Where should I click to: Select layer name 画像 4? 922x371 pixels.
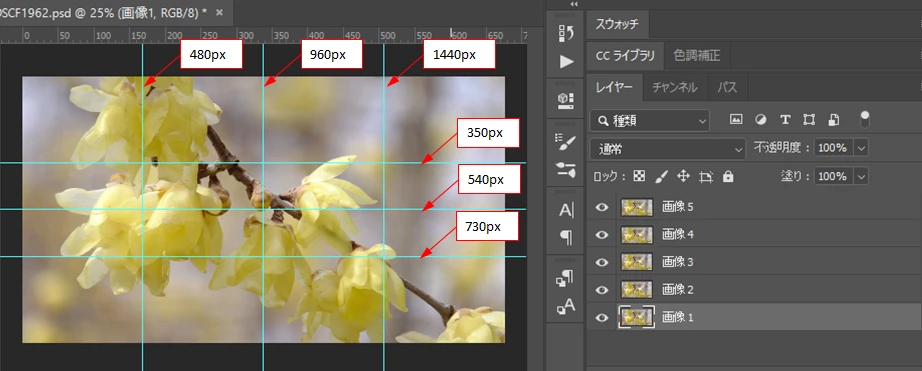pos(678,235)
